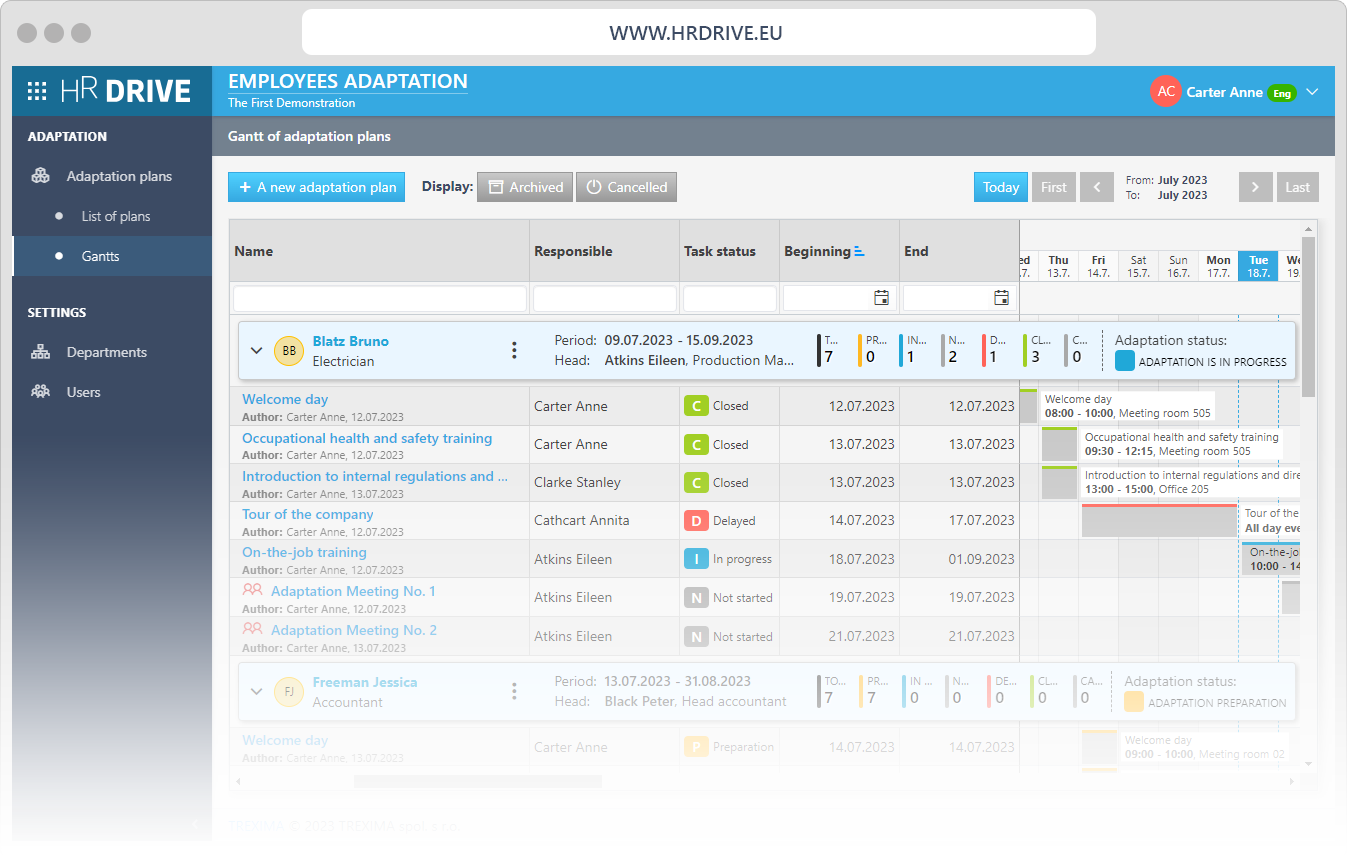Collapse the Freeman Jessica adaptation plan
Image resolution: width=1347 pixels, height=859 pixels.
[256, 691]
